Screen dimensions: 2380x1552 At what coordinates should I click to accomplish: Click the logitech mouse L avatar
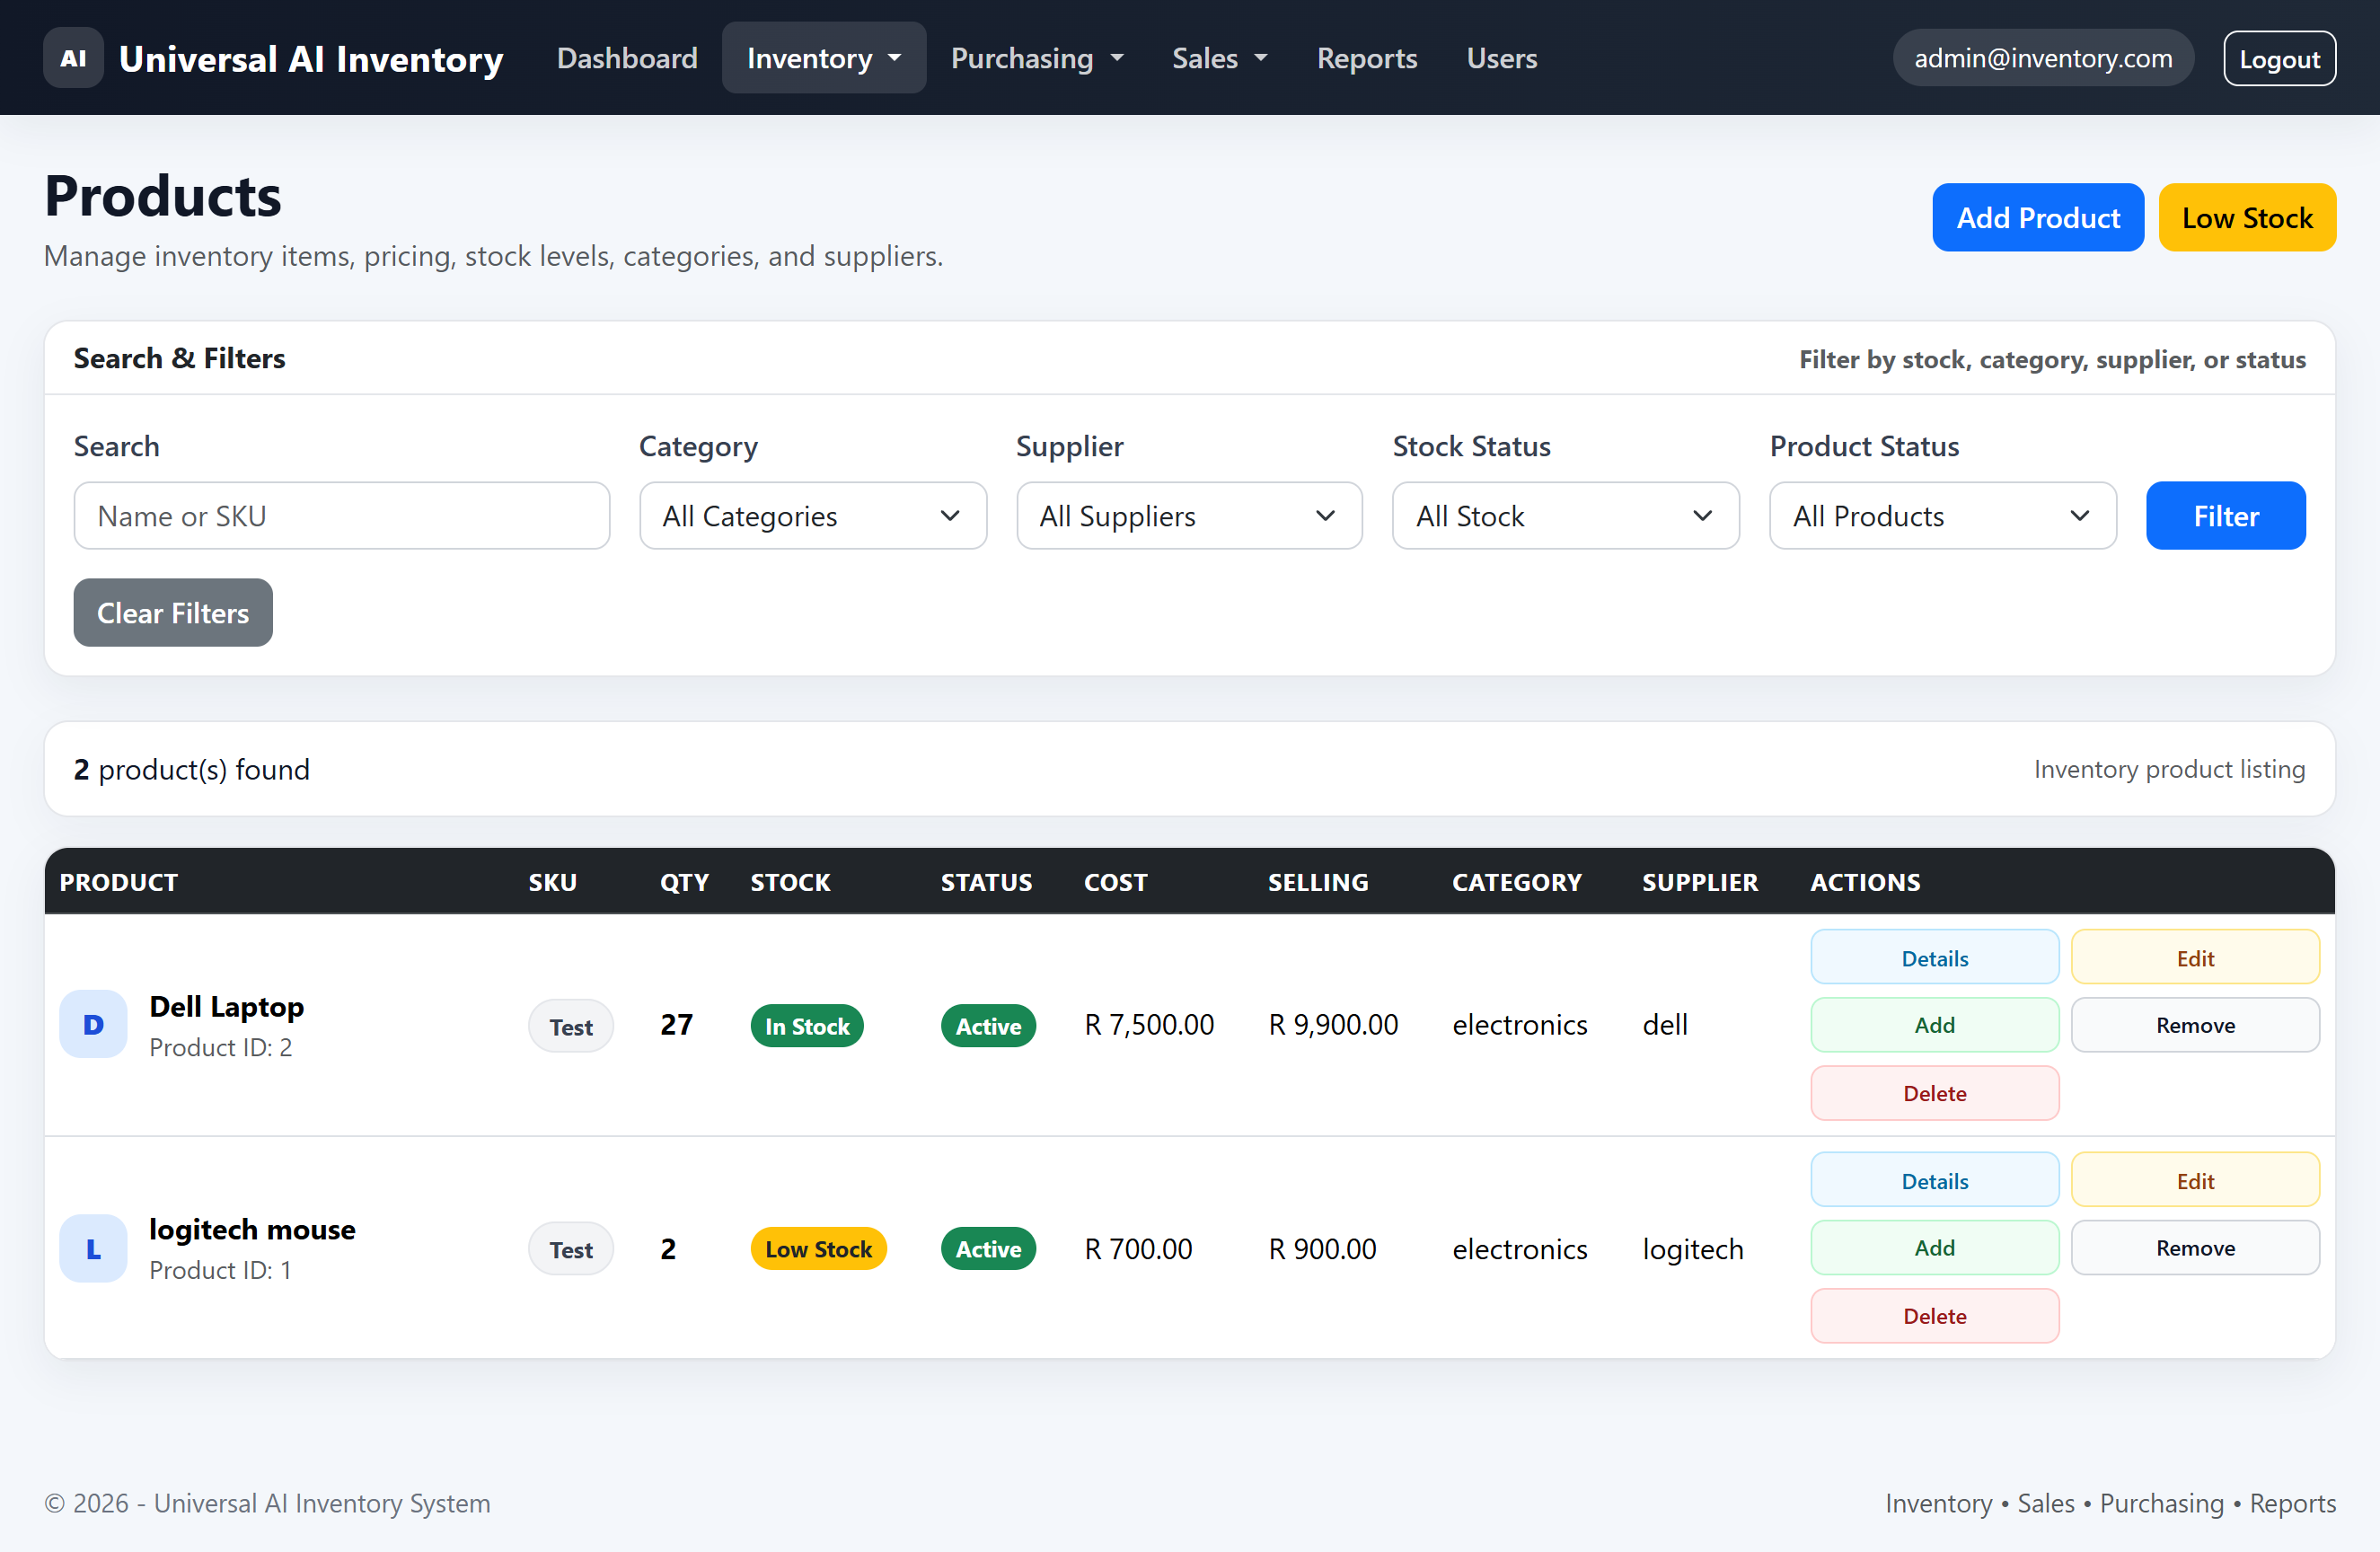(93, 1248)
